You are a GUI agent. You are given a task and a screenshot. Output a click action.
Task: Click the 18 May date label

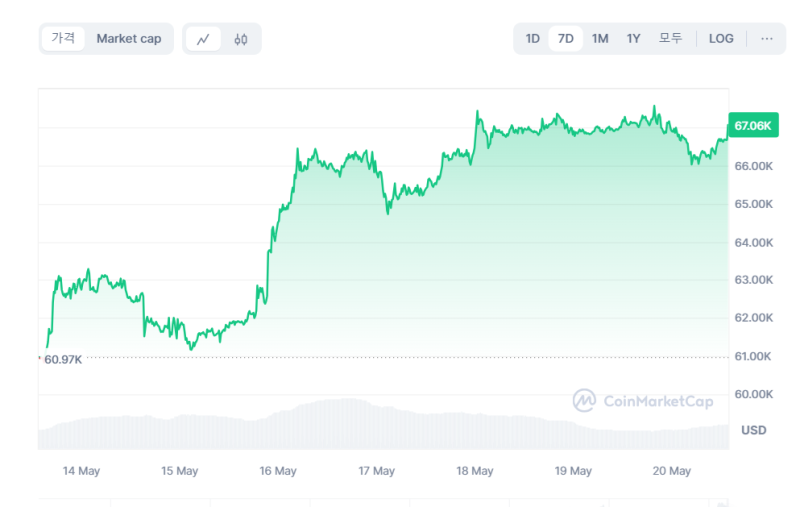(x=475, y=470)
